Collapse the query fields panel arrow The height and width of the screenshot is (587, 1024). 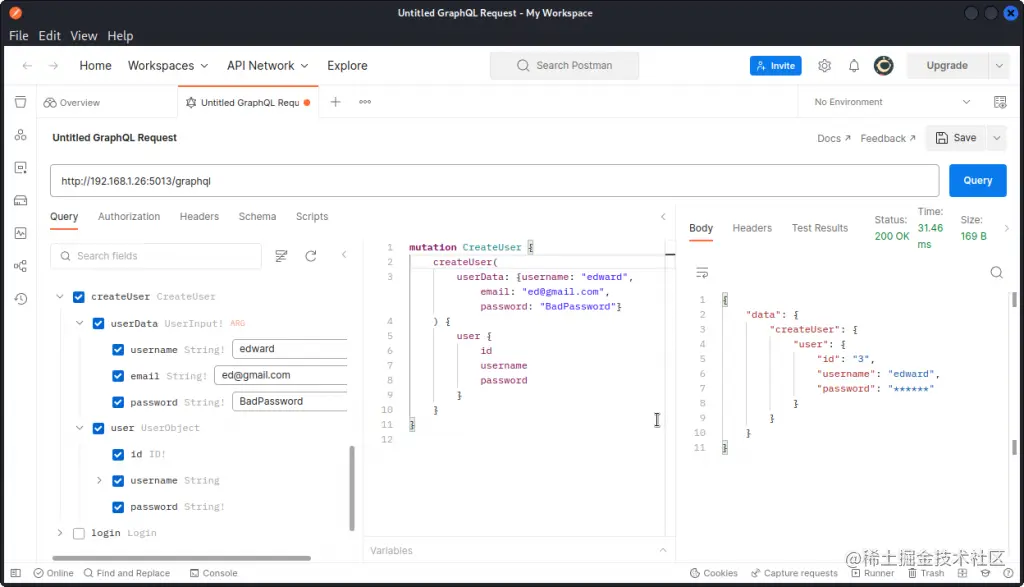(344, 255)
